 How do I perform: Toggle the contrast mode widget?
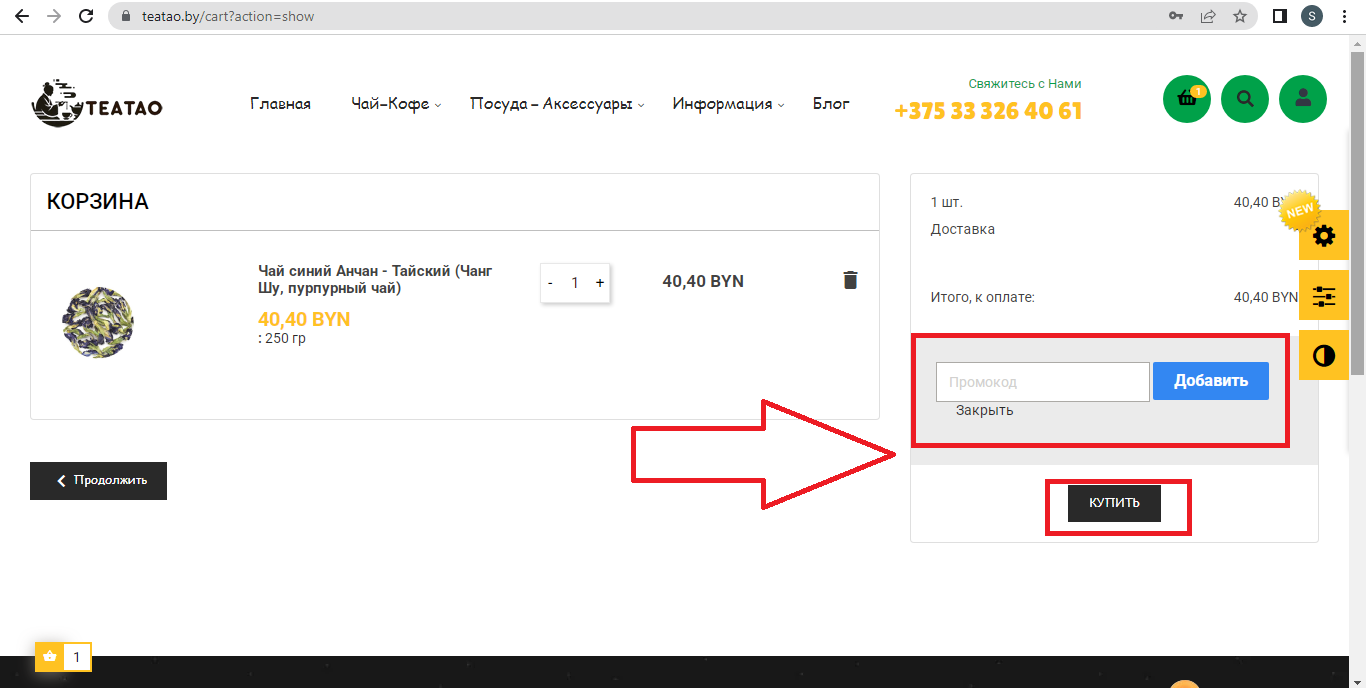(x=1323, y=356)
